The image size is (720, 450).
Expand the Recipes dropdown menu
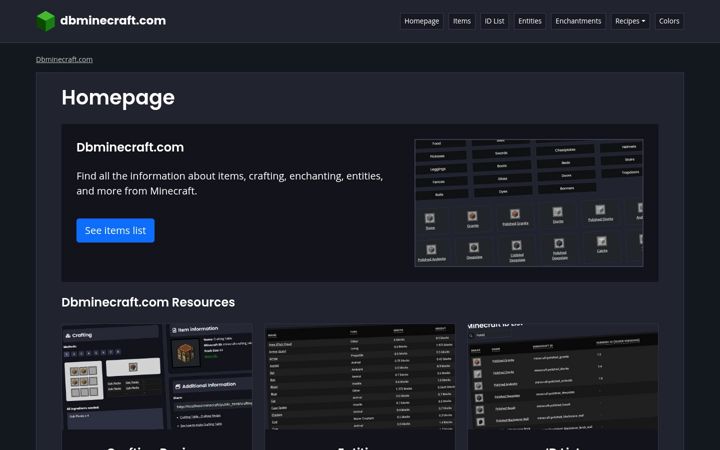click(630, 21)
